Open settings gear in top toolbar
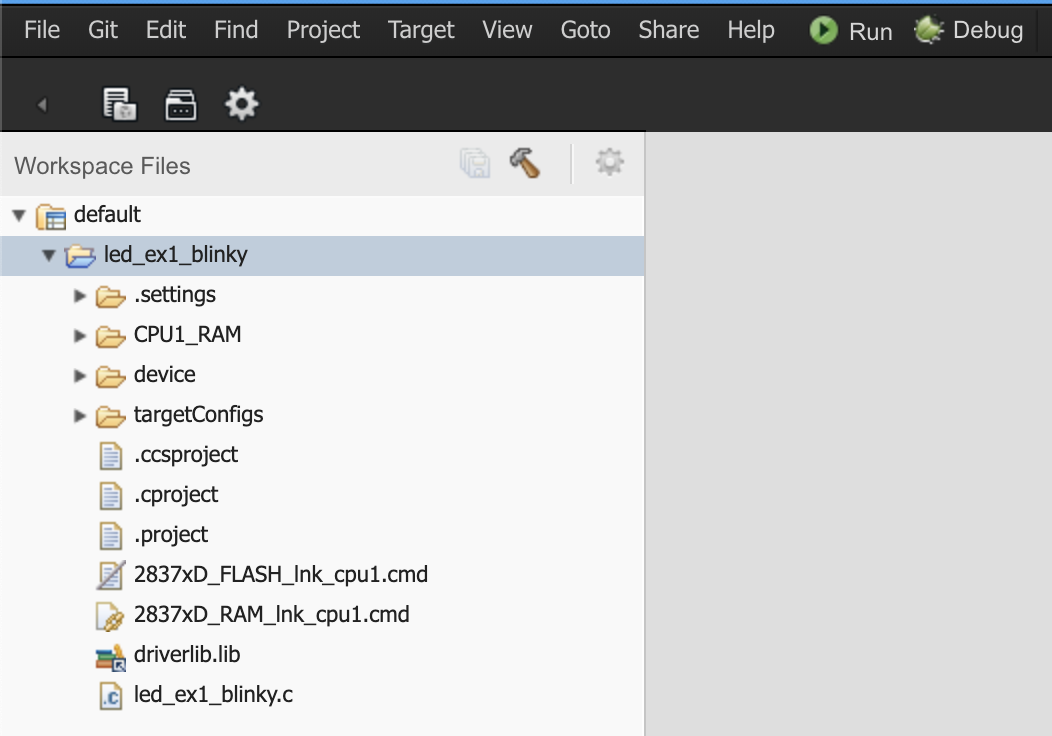Screen dimensions: 1052x736 [x=242, y=104]
